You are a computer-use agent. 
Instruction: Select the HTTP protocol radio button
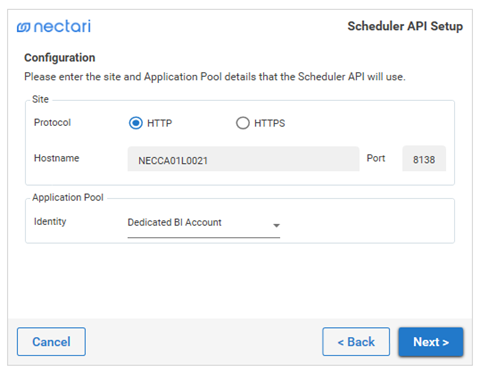[136, 123]
